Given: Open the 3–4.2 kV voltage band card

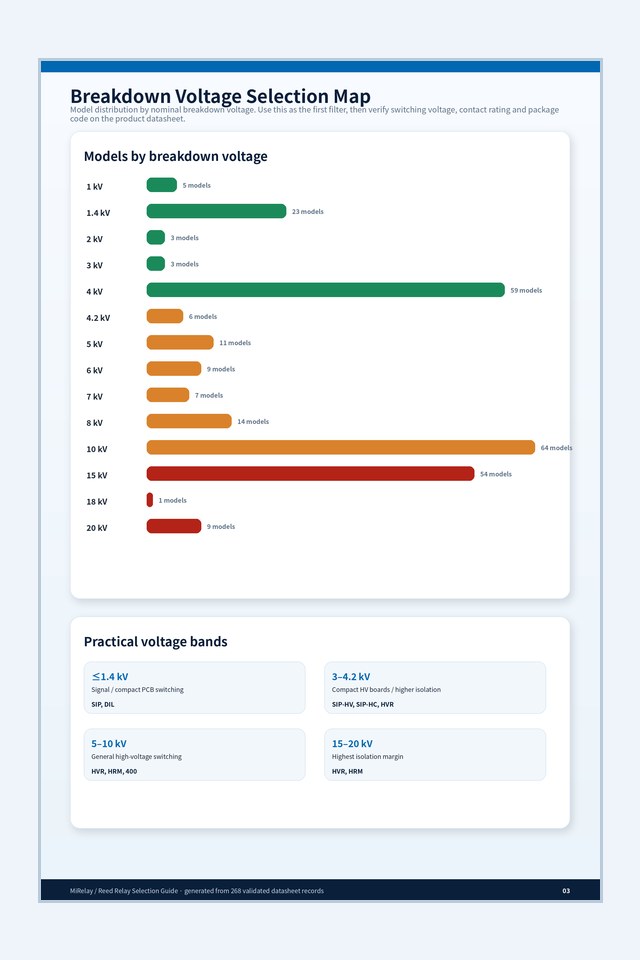Looking at the screenshot, I should click(x=435, y=687).
